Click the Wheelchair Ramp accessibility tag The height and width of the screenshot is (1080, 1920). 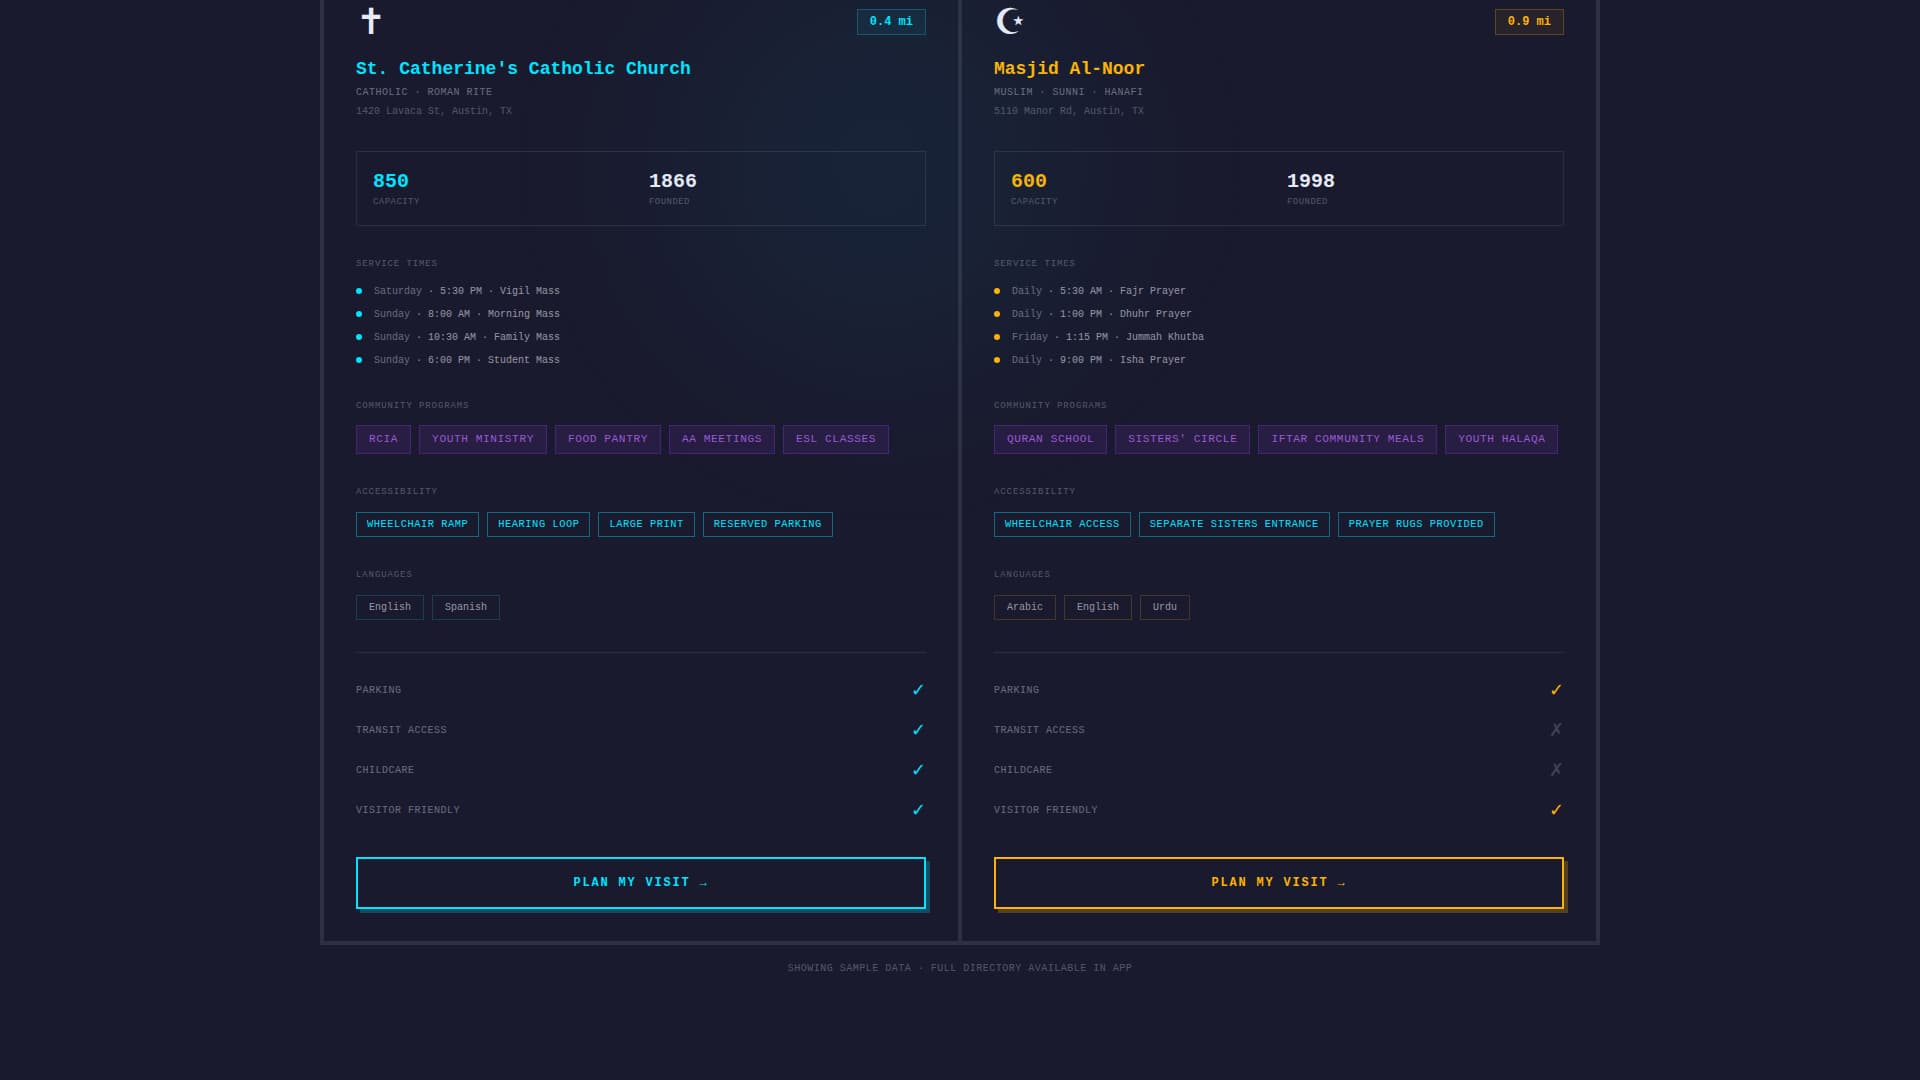(x=417, y=524)
